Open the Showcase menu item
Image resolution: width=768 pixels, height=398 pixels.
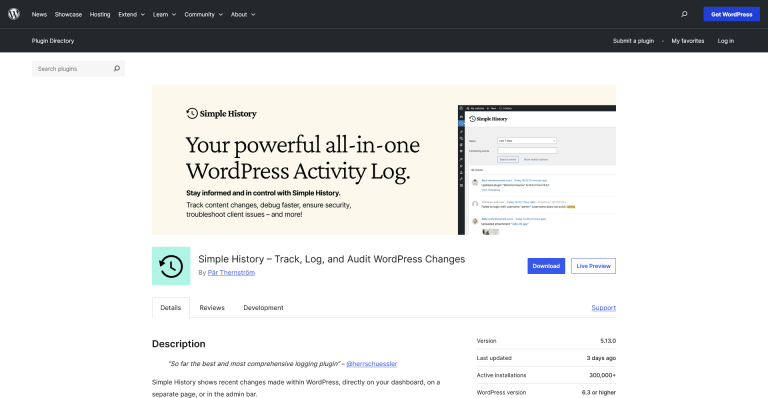coord(68,15)
